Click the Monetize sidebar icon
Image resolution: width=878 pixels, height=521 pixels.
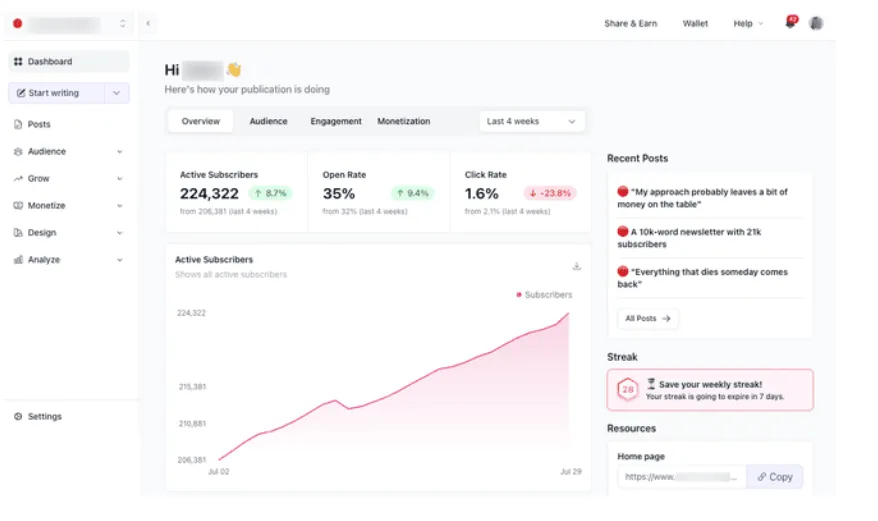pyautogui.click(x=18, y=206)
